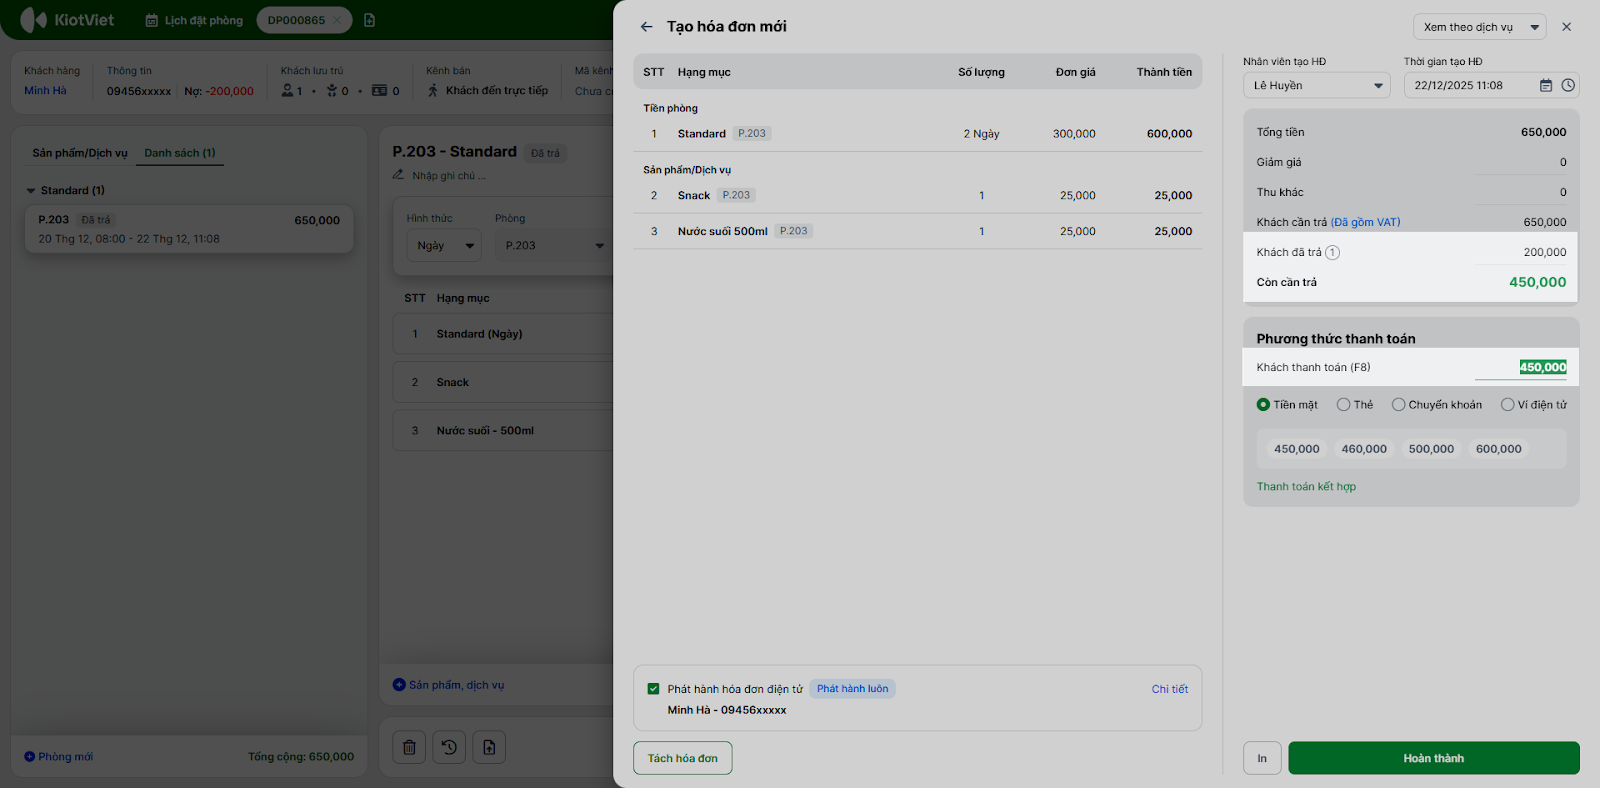Choose Chuyển khoản payment method
1600x788 pixels.
coord(1399,405)
